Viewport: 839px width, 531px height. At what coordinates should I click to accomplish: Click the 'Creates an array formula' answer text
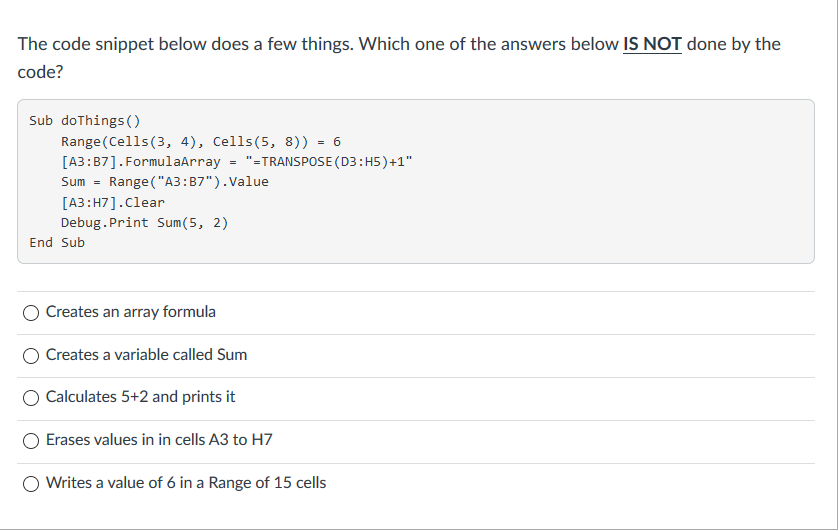tap(131, 312)
